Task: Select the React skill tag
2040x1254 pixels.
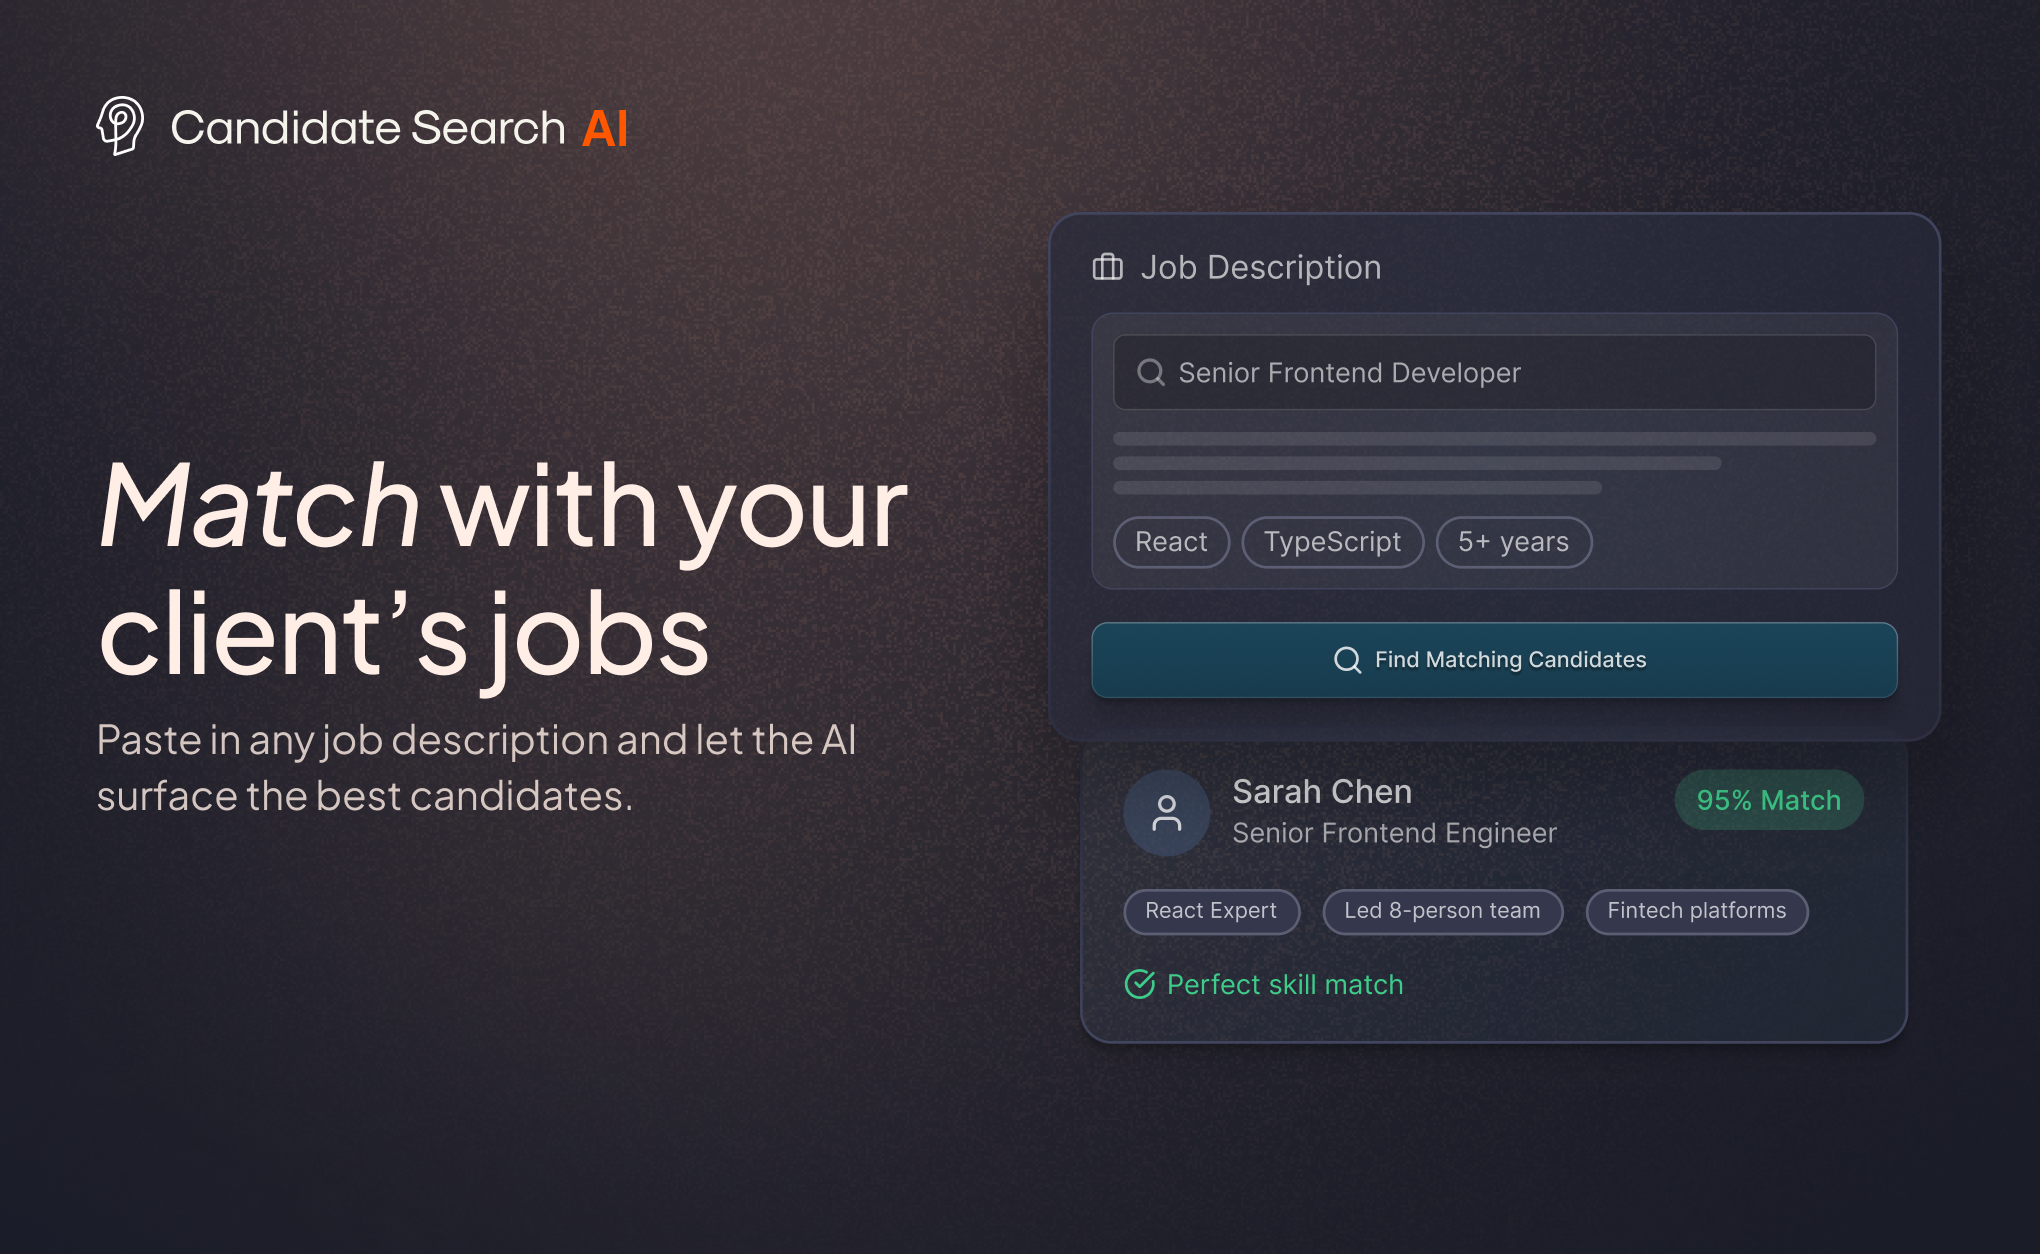Action: 1171,542
